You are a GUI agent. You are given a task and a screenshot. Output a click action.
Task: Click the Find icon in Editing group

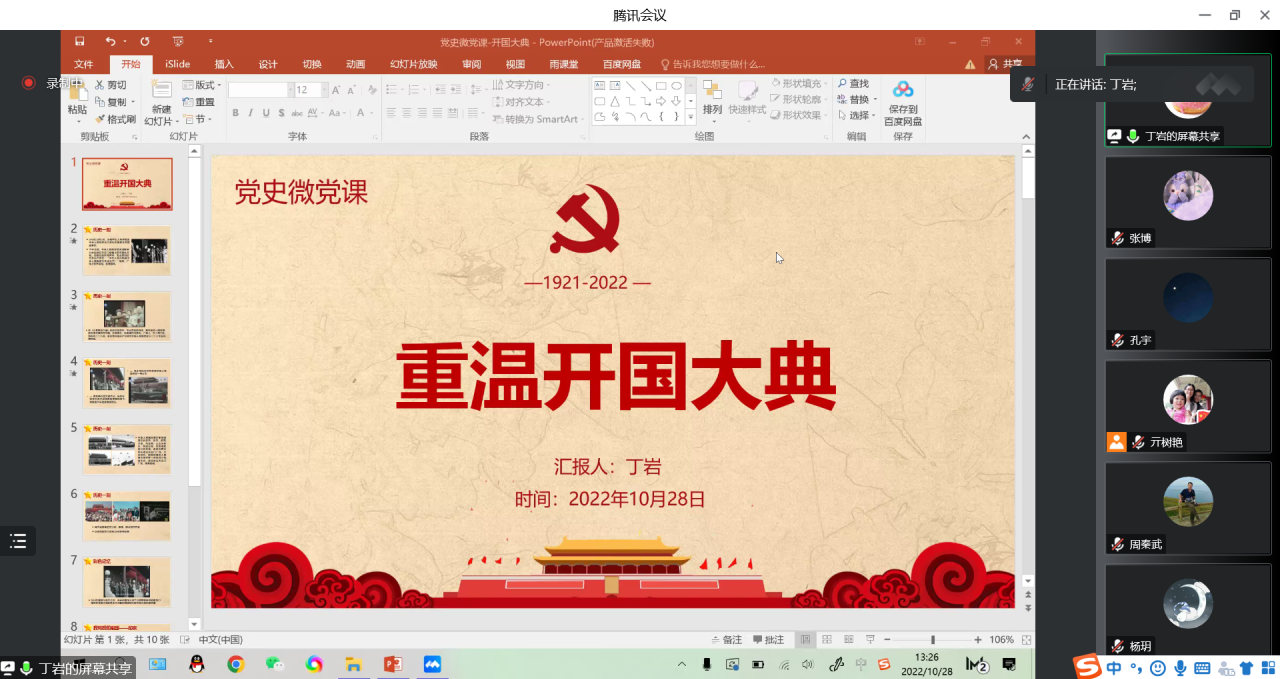pos(853,84)
